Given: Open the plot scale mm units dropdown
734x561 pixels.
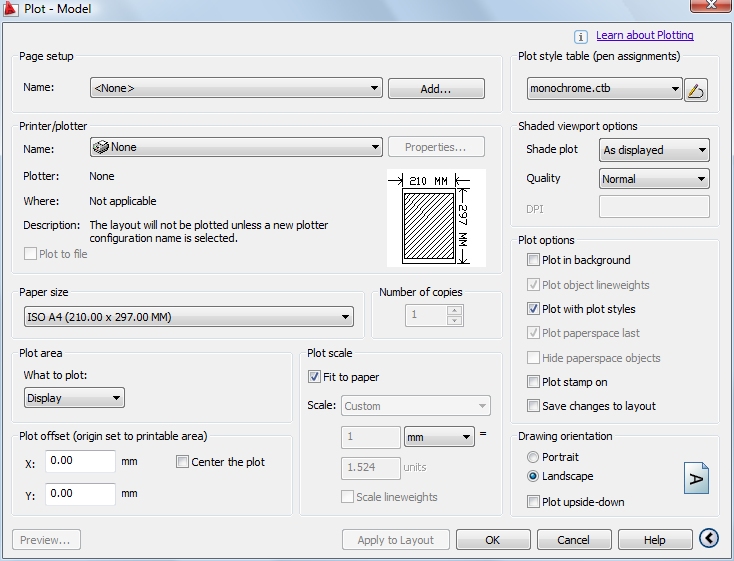Looking at the screenshot, I should [x=439, y=437].
